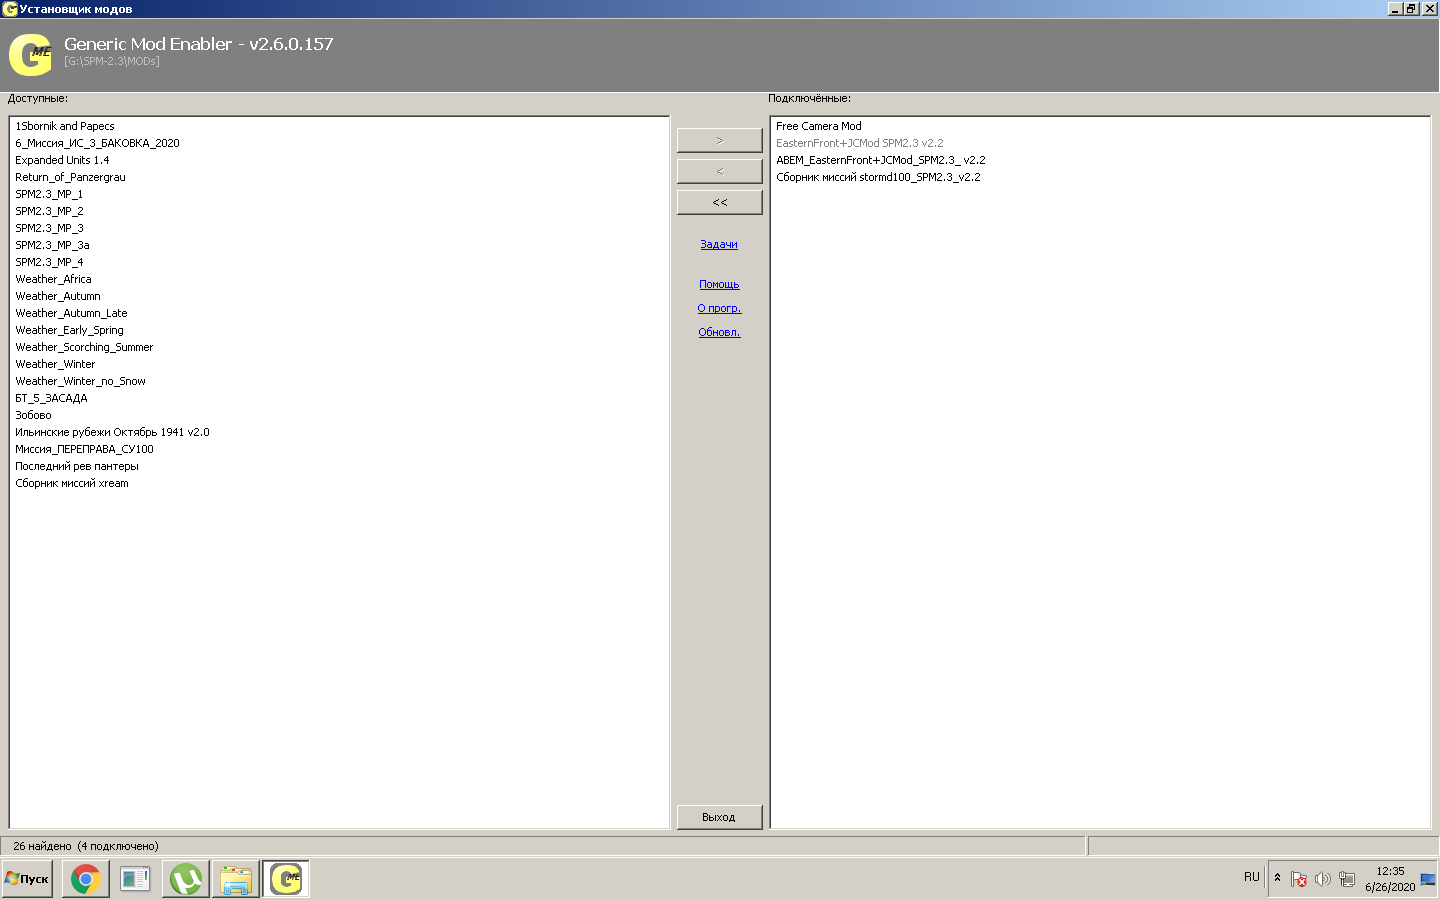Click the Generic Mod Enabler logo icon
Screen dimensions: 1440x900
30,54
